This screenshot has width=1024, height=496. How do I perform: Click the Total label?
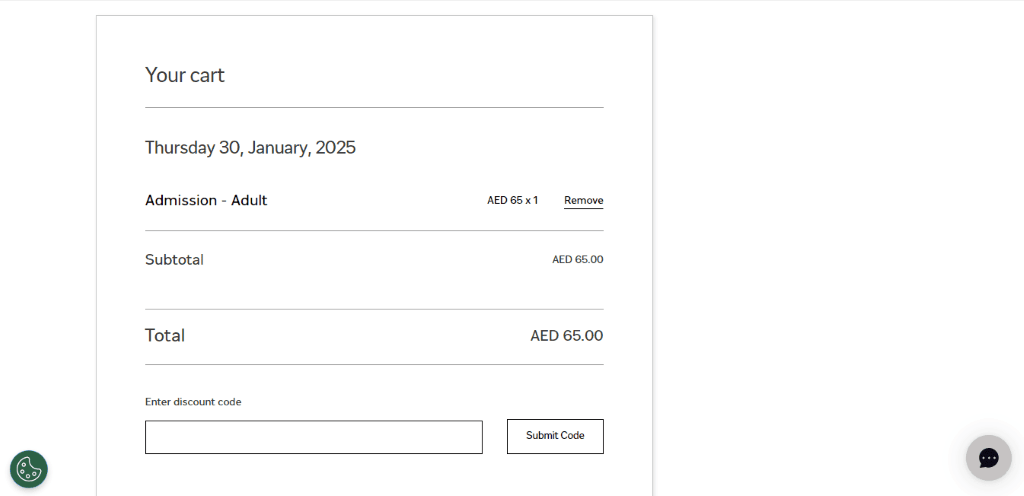pyautogui.click(x=165, y=335)
